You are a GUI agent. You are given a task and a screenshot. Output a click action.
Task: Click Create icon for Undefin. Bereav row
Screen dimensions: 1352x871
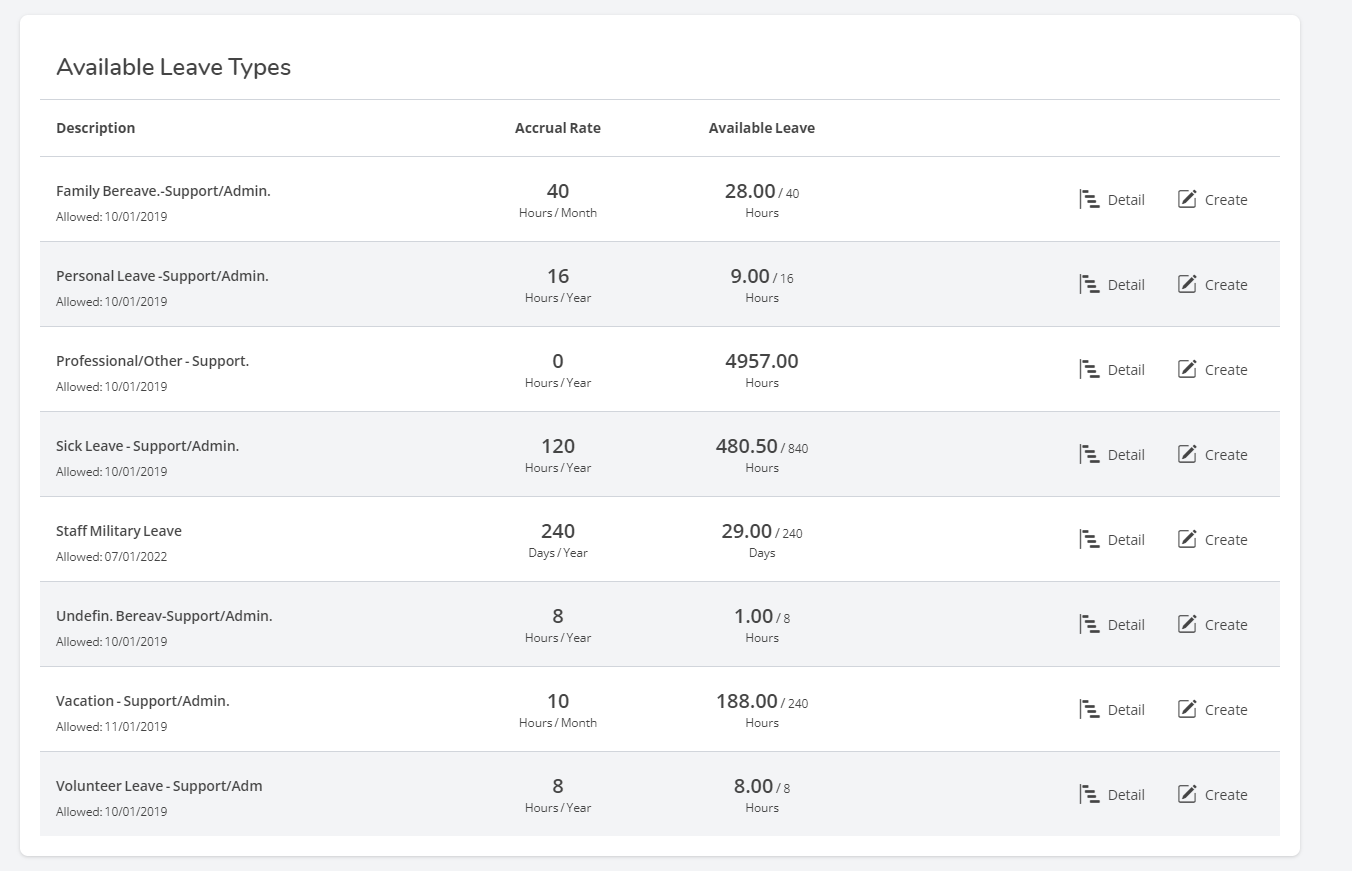[1187, 624]
